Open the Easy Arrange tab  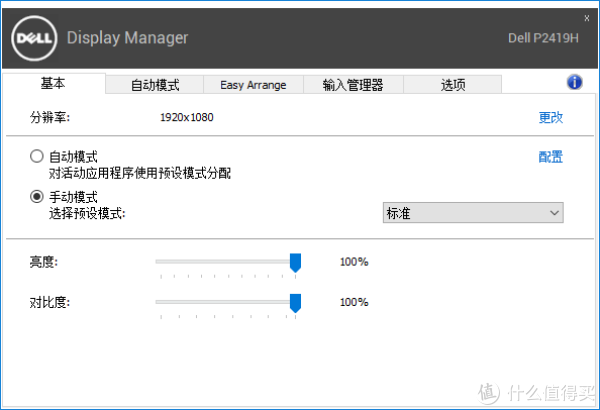coord(253,85)
